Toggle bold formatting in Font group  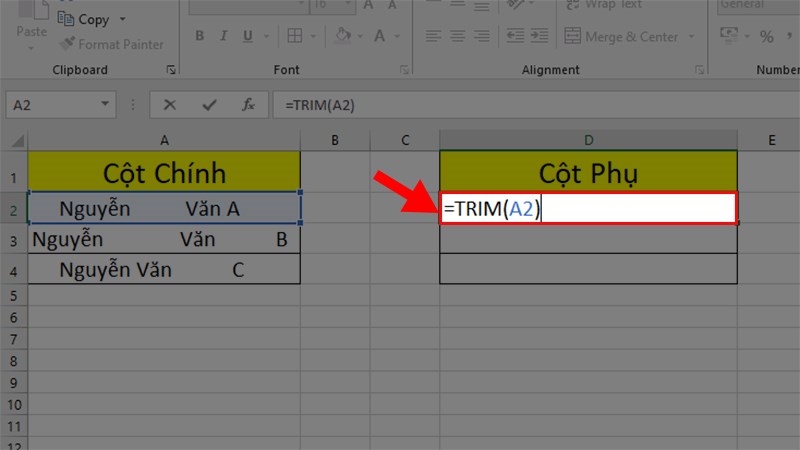(199, 37)
